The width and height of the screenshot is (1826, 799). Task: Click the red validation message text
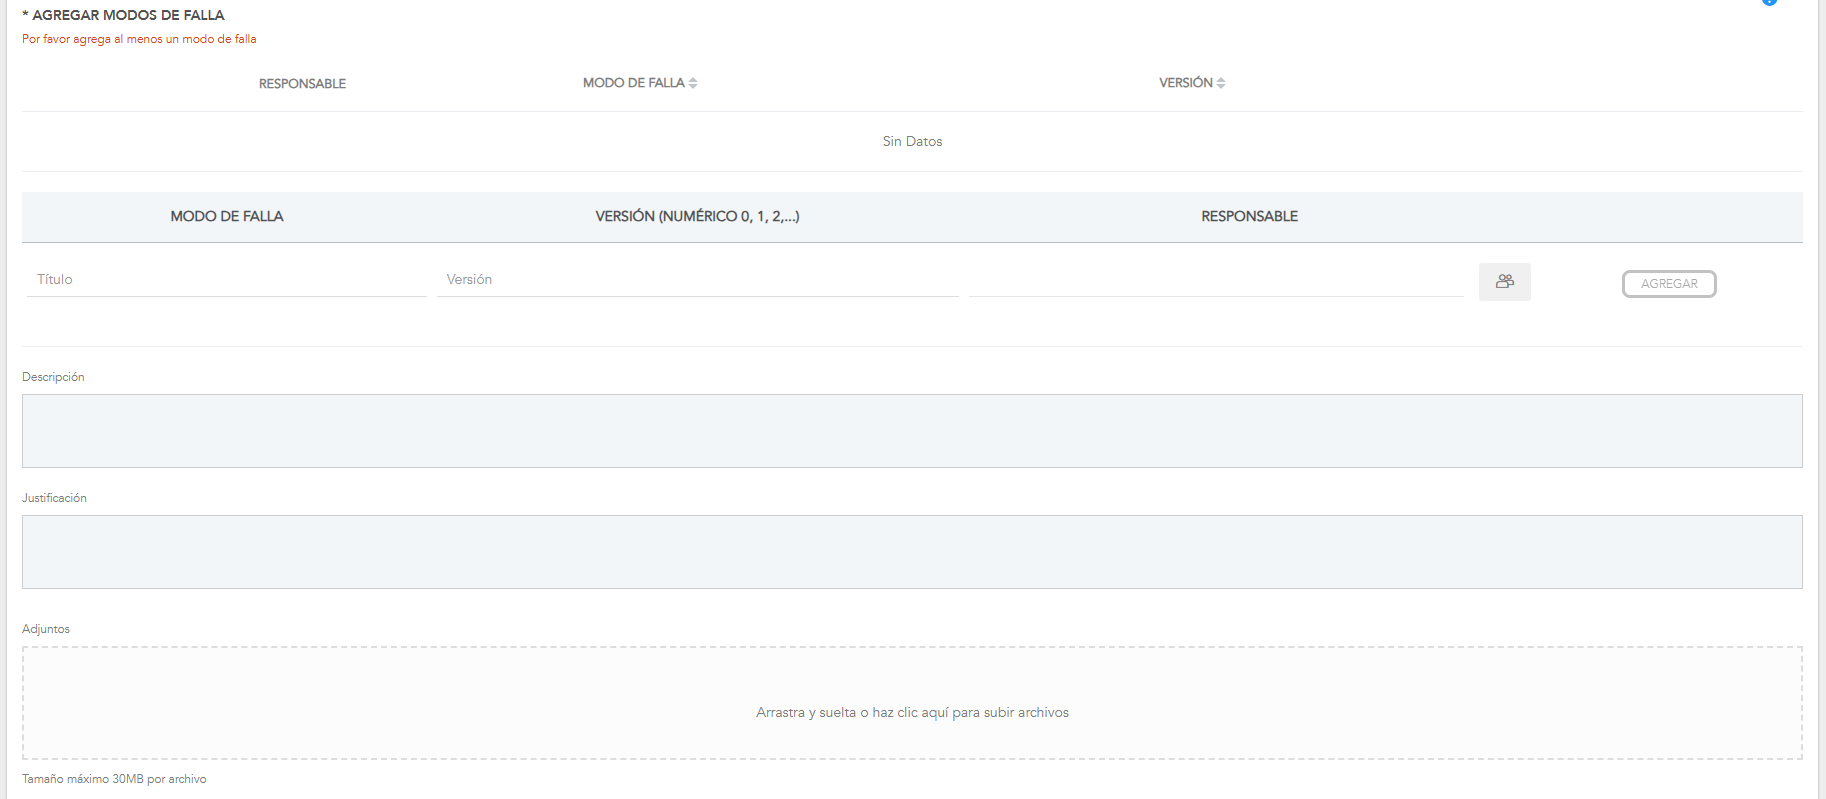(x=139, y=39)
